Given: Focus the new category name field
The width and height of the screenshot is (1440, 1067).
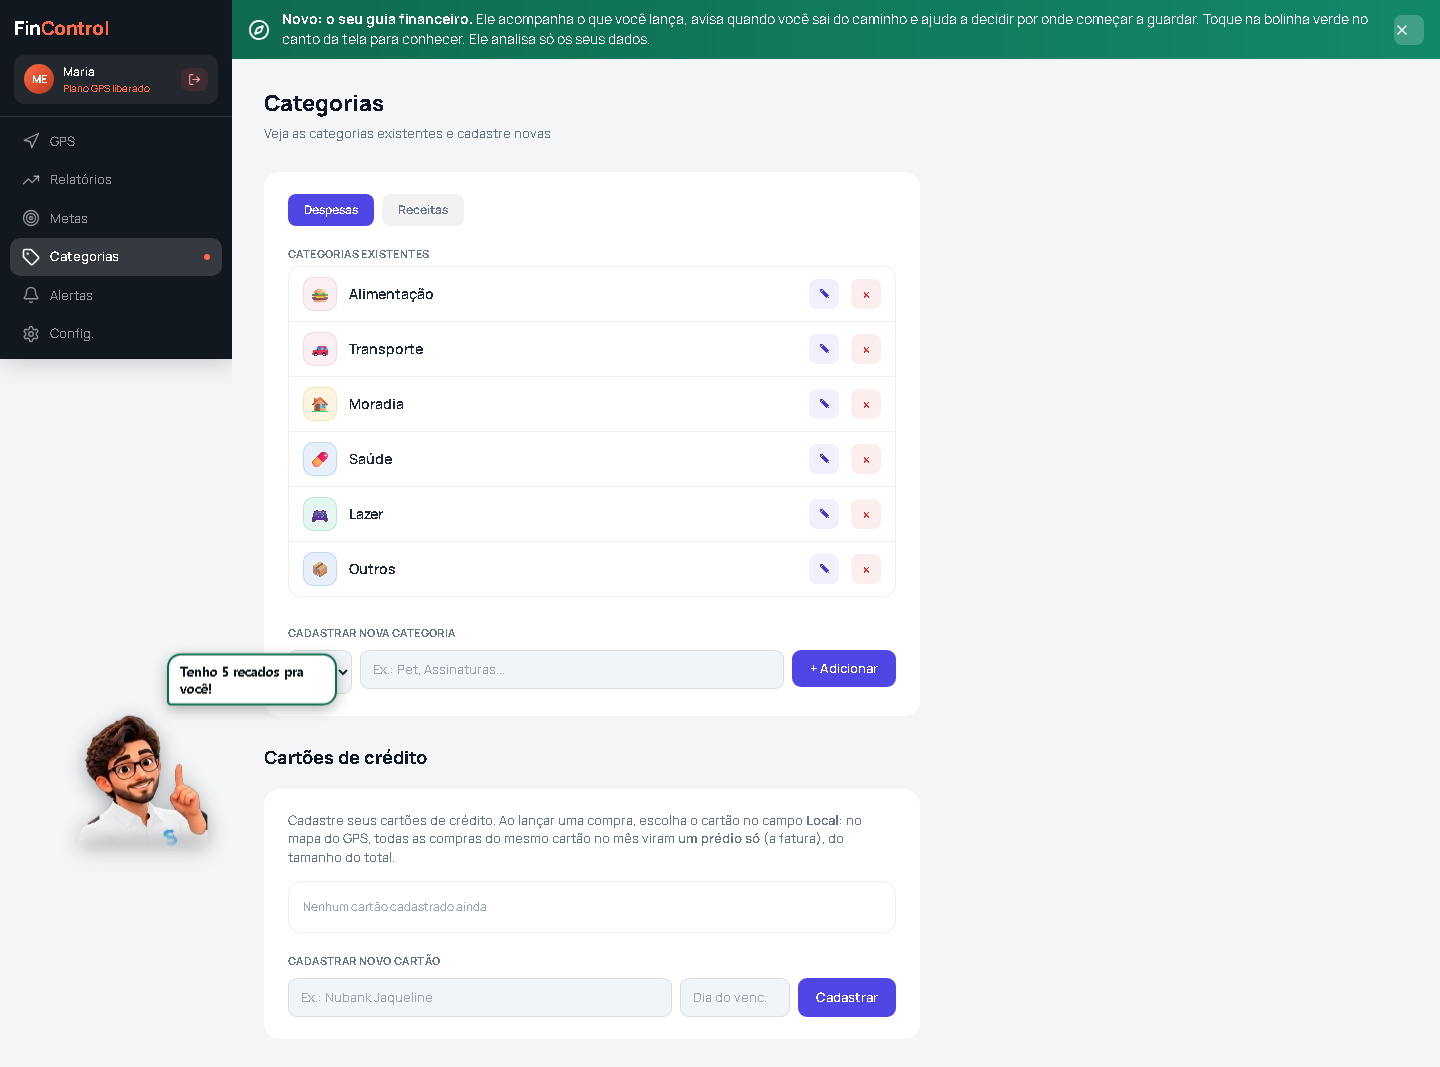Looking at the screenshot, I should (572, 670).
